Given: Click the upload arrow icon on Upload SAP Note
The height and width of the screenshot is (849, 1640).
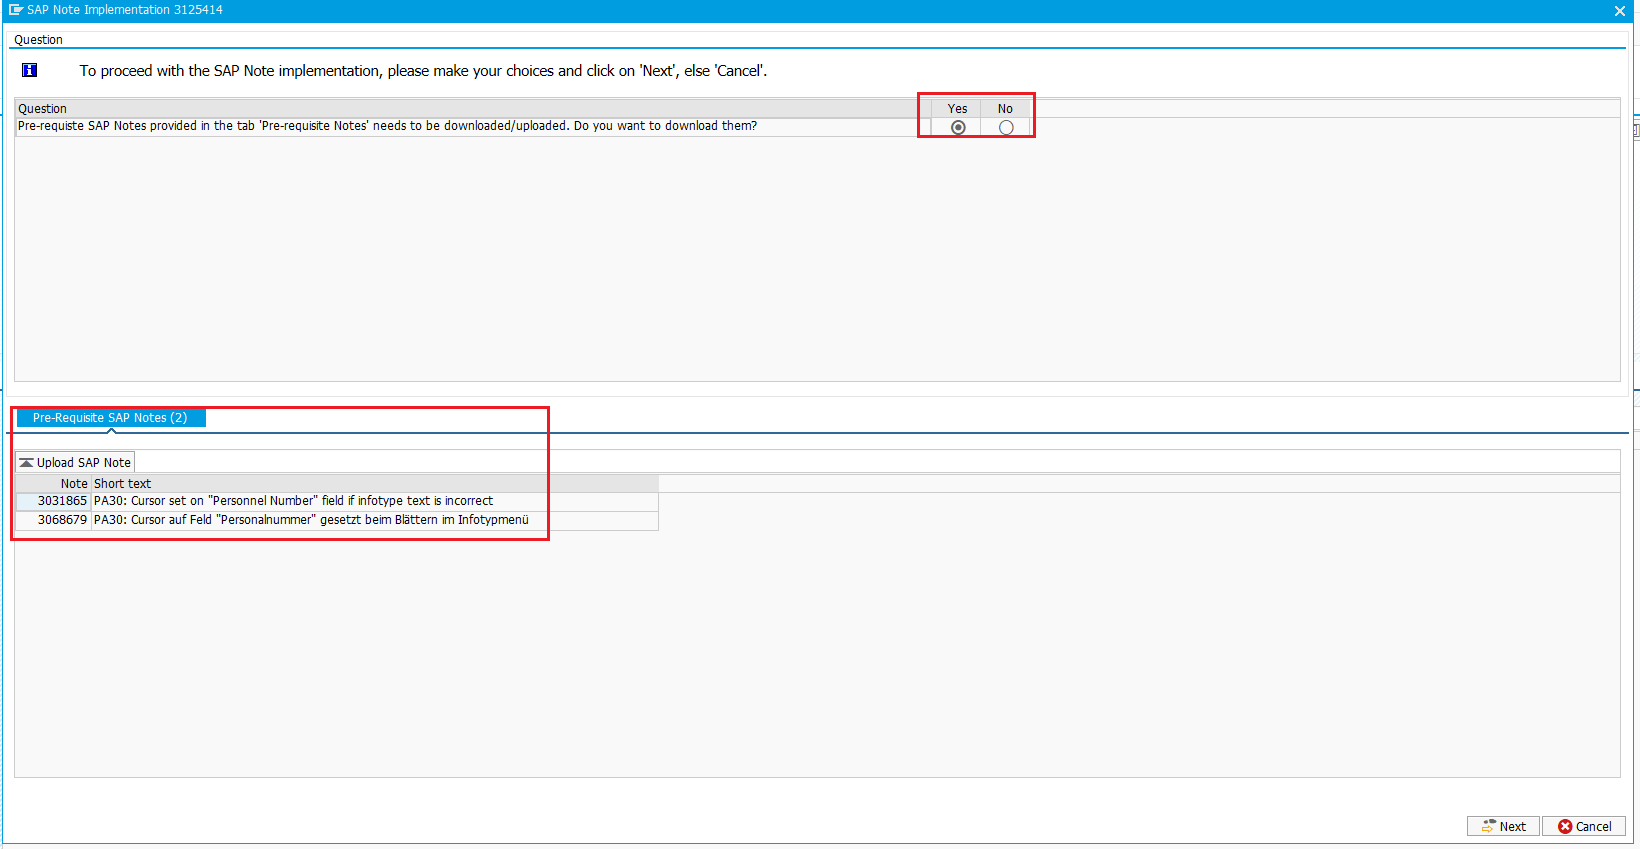Looking at the screenshot, I should pos(26,463).
